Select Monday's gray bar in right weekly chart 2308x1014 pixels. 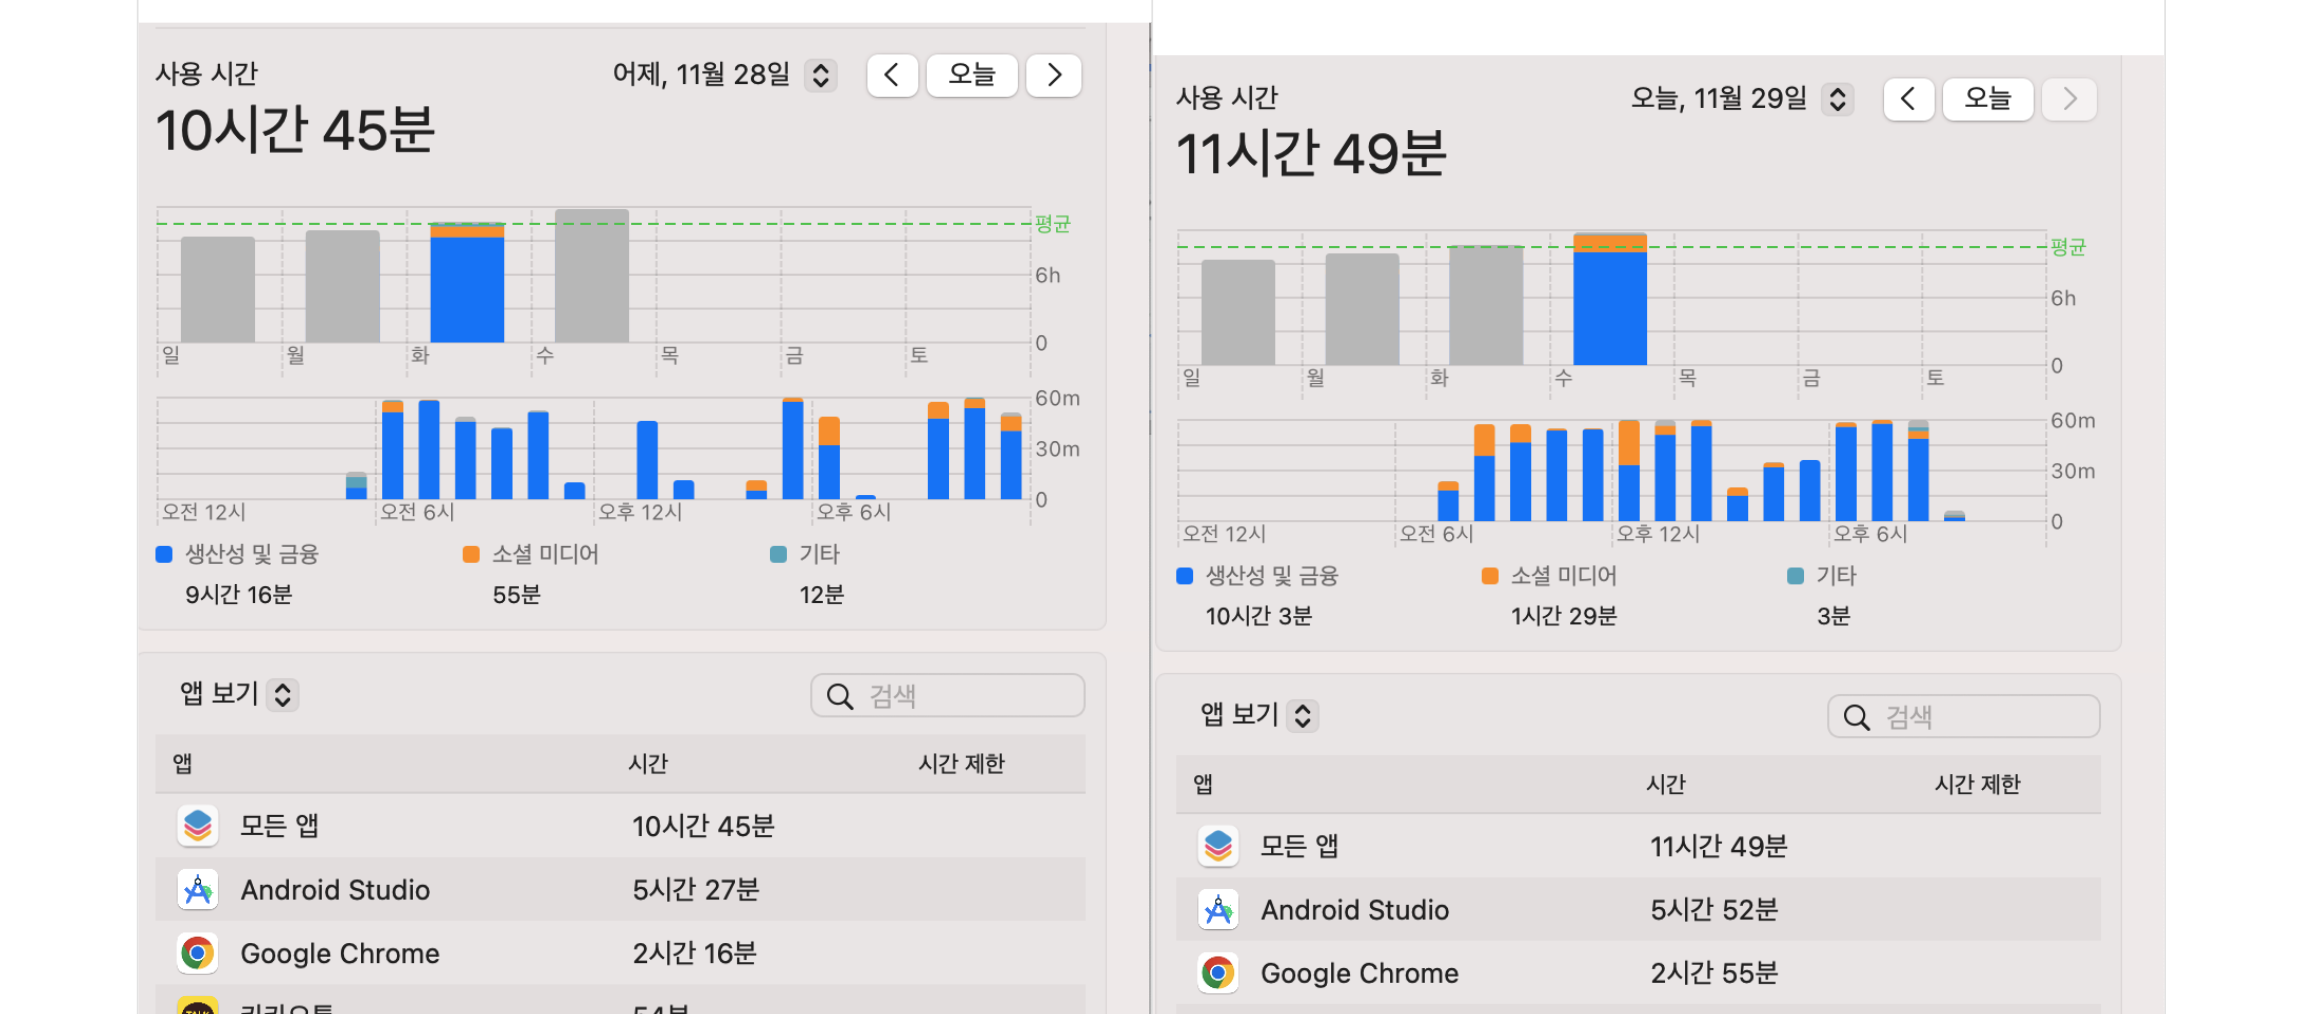point(1362,309)
